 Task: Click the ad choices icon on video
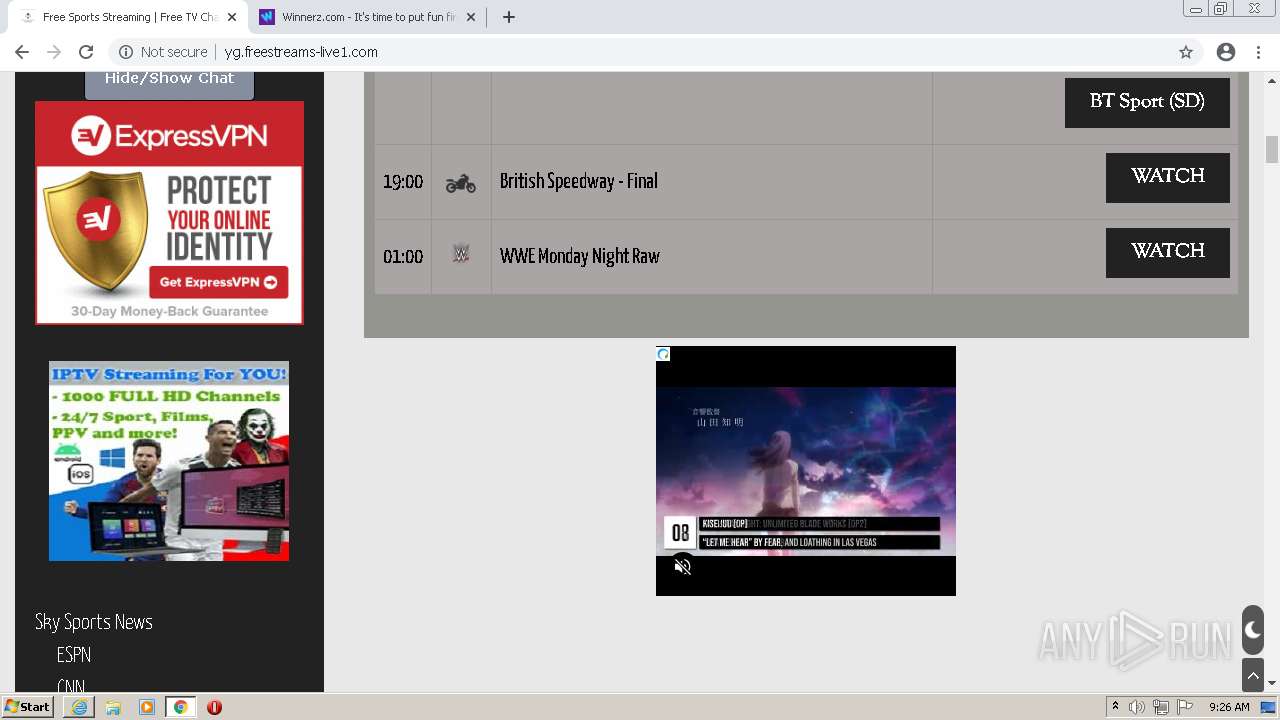663,354
